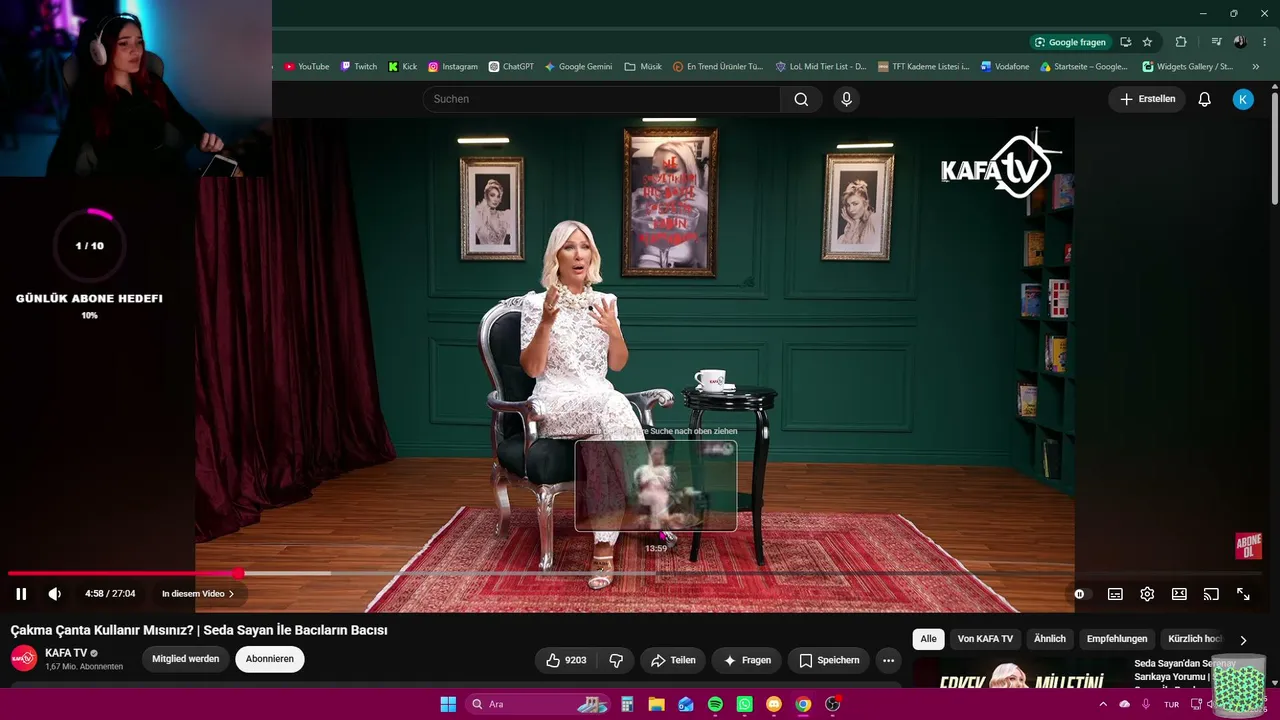Enter fullscreen mode in the player

coord(1243,594)
